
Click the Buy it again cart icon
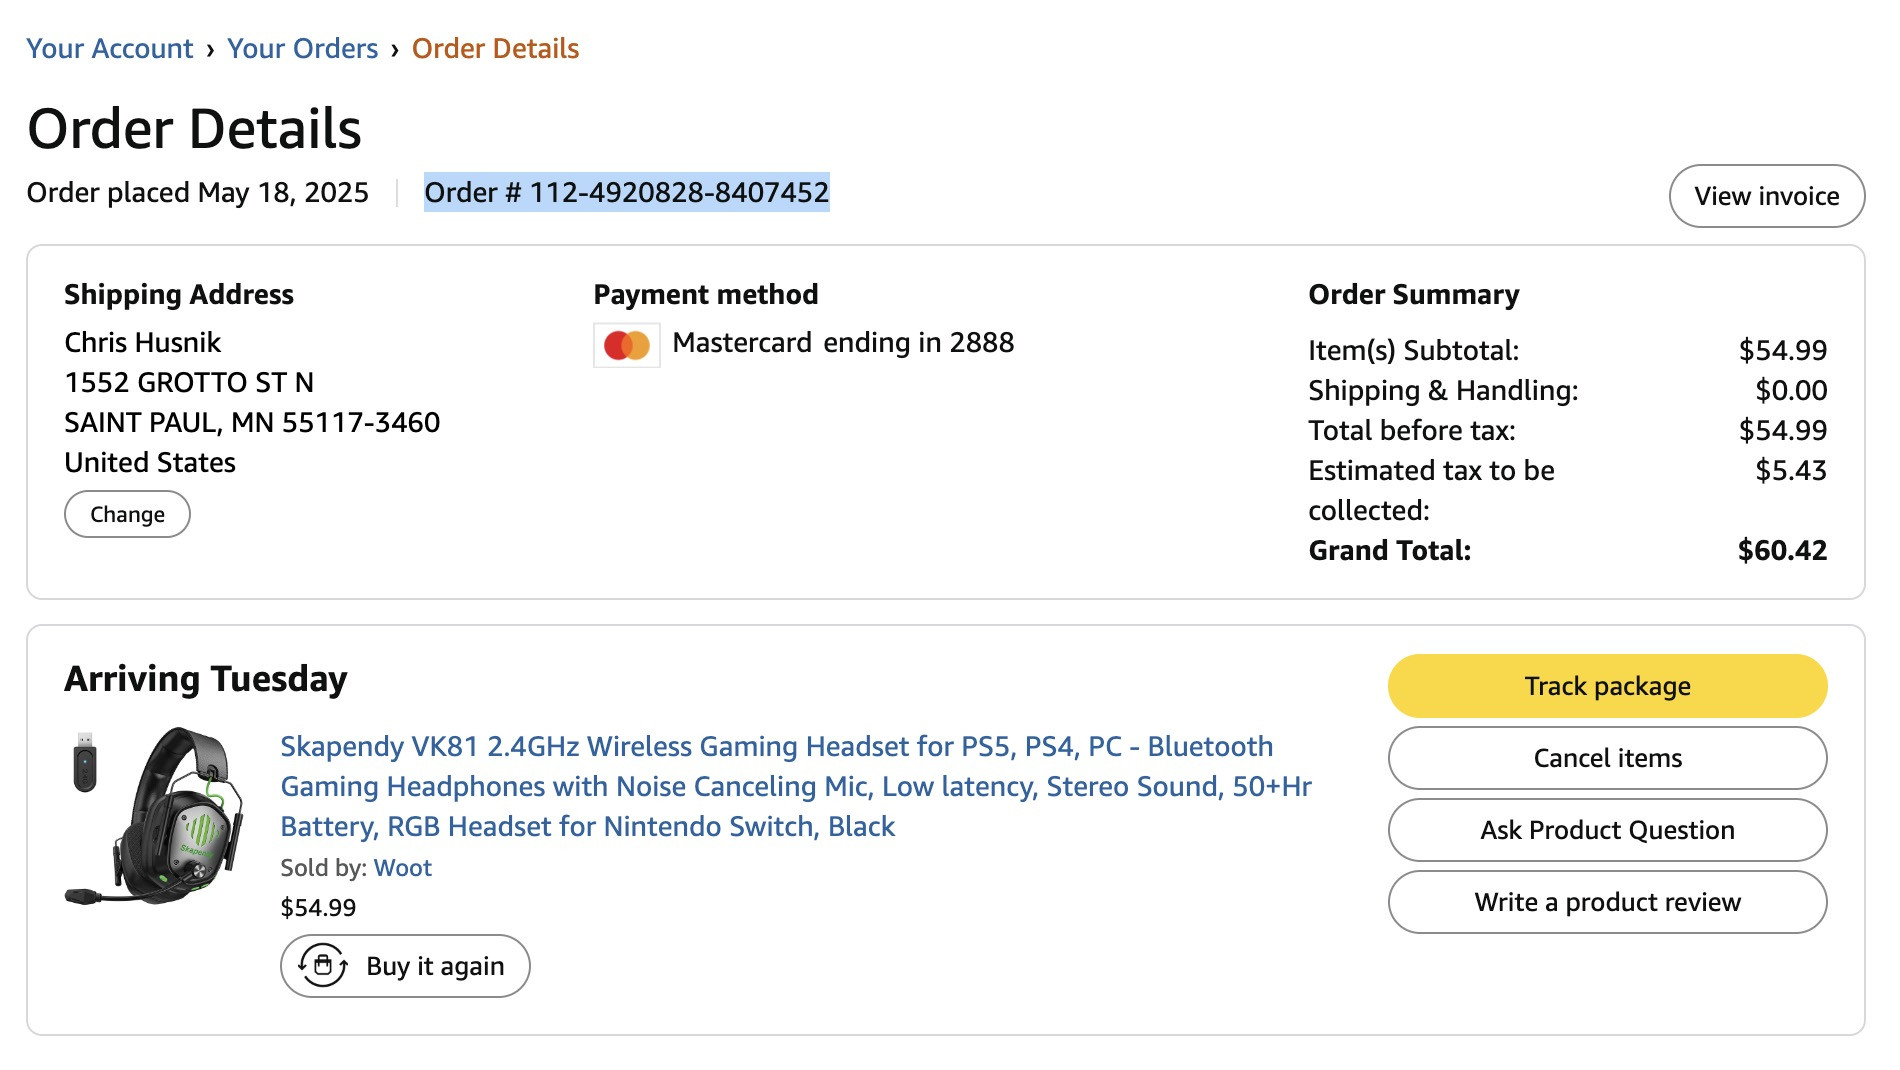click(323, 966)
